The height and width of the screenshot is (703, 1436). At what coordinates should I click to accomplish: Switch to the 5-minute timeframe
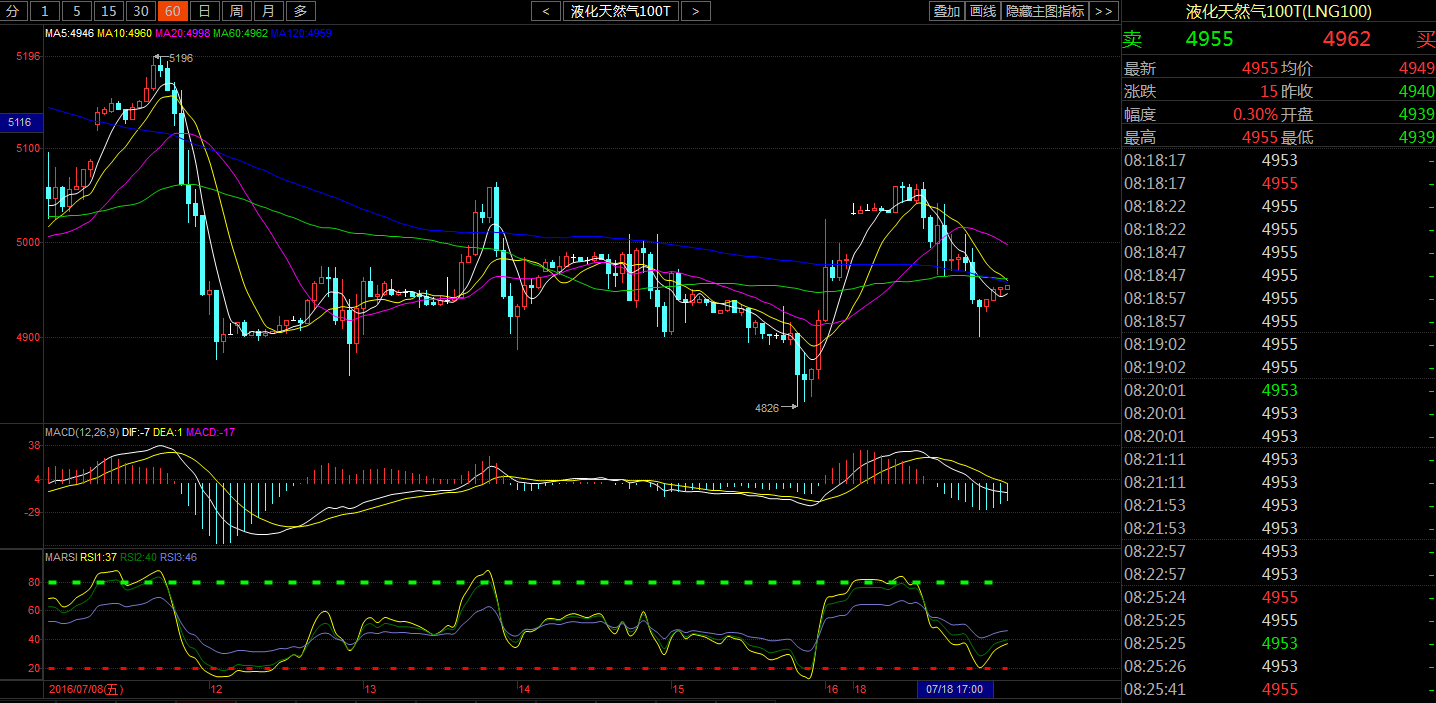pyautogui.click(x=77, y=11)
